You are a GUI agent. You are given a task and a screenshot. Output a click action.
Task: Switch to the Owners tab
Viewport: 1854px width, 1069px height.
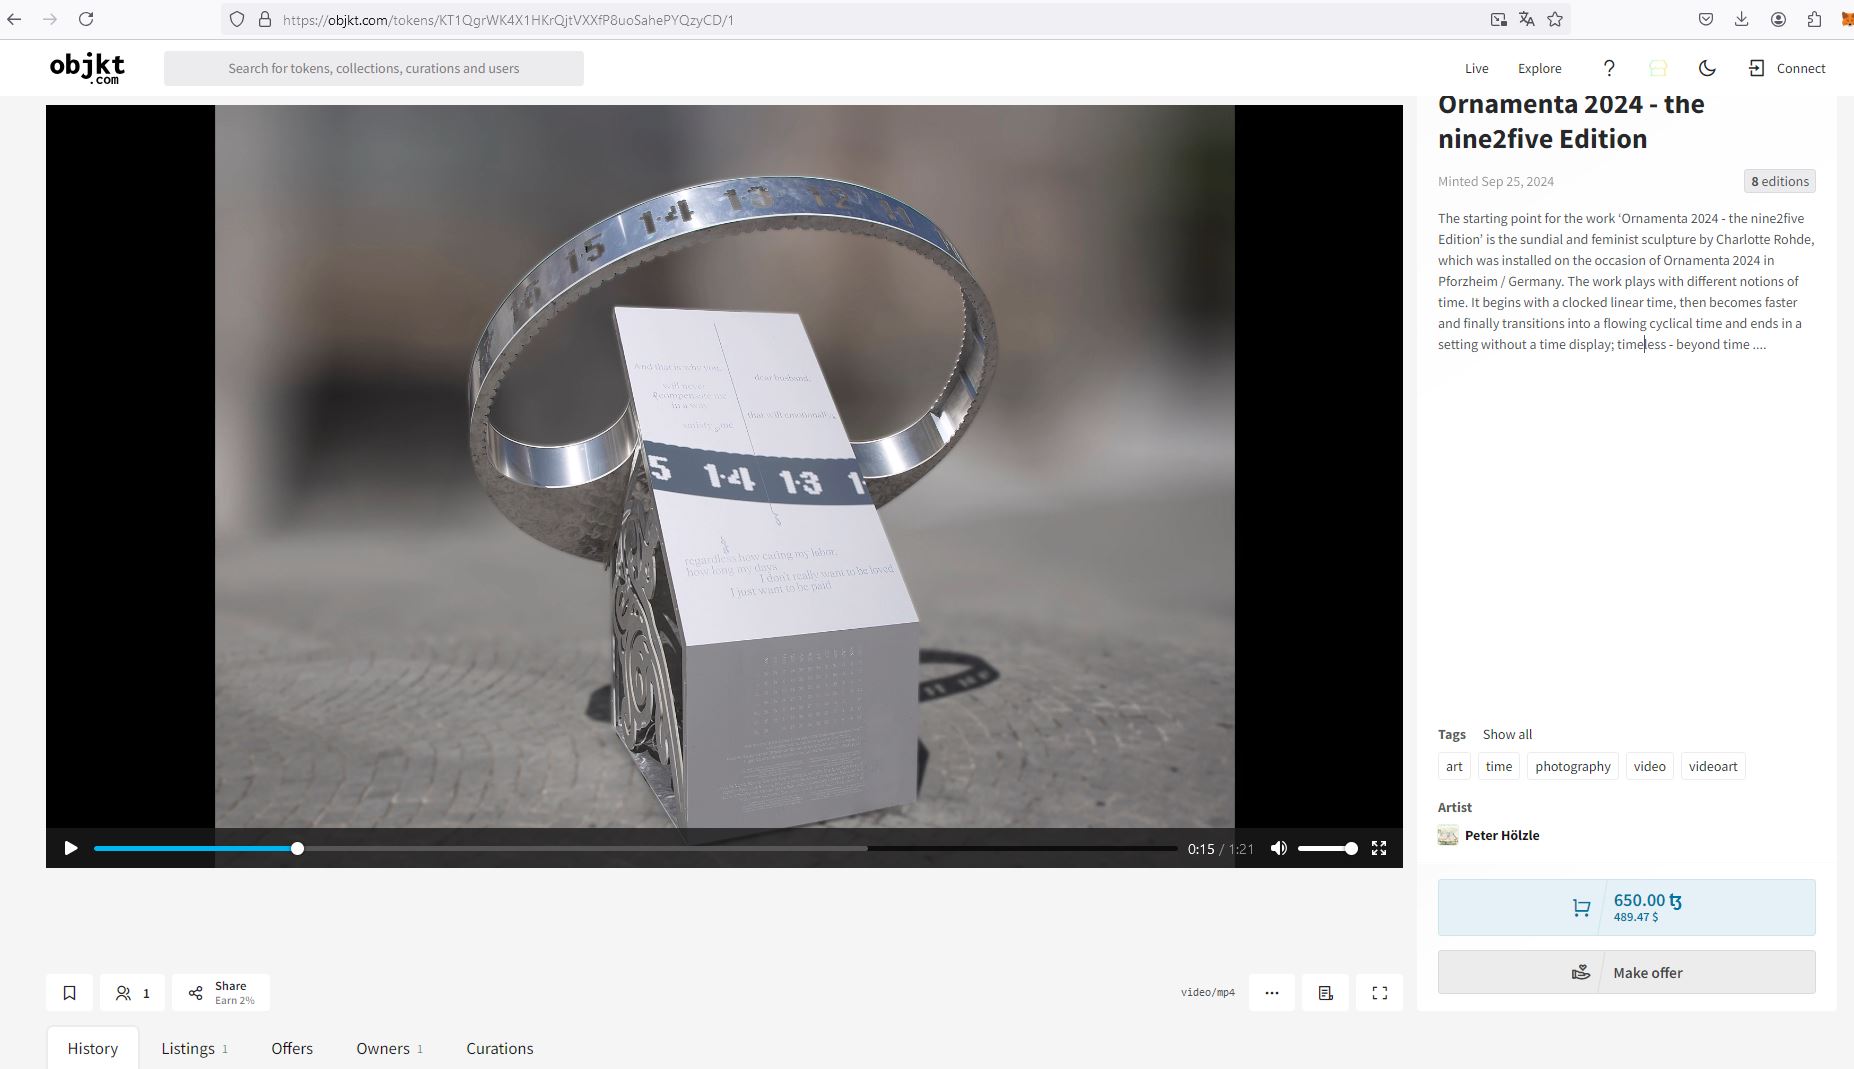click(x=389, y=1048)
